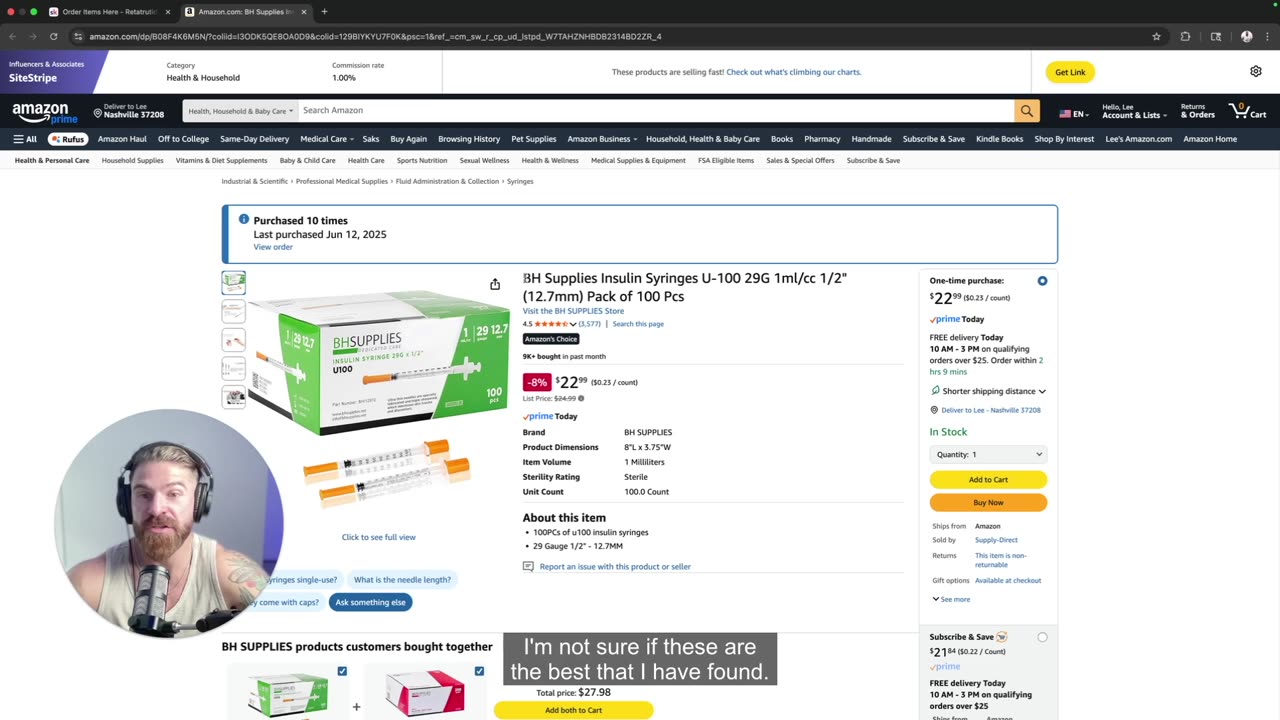The width and height of the screenshot is (1280, 720).
Task: Open Chrome three-dot menu
Action: (1267, 36)
